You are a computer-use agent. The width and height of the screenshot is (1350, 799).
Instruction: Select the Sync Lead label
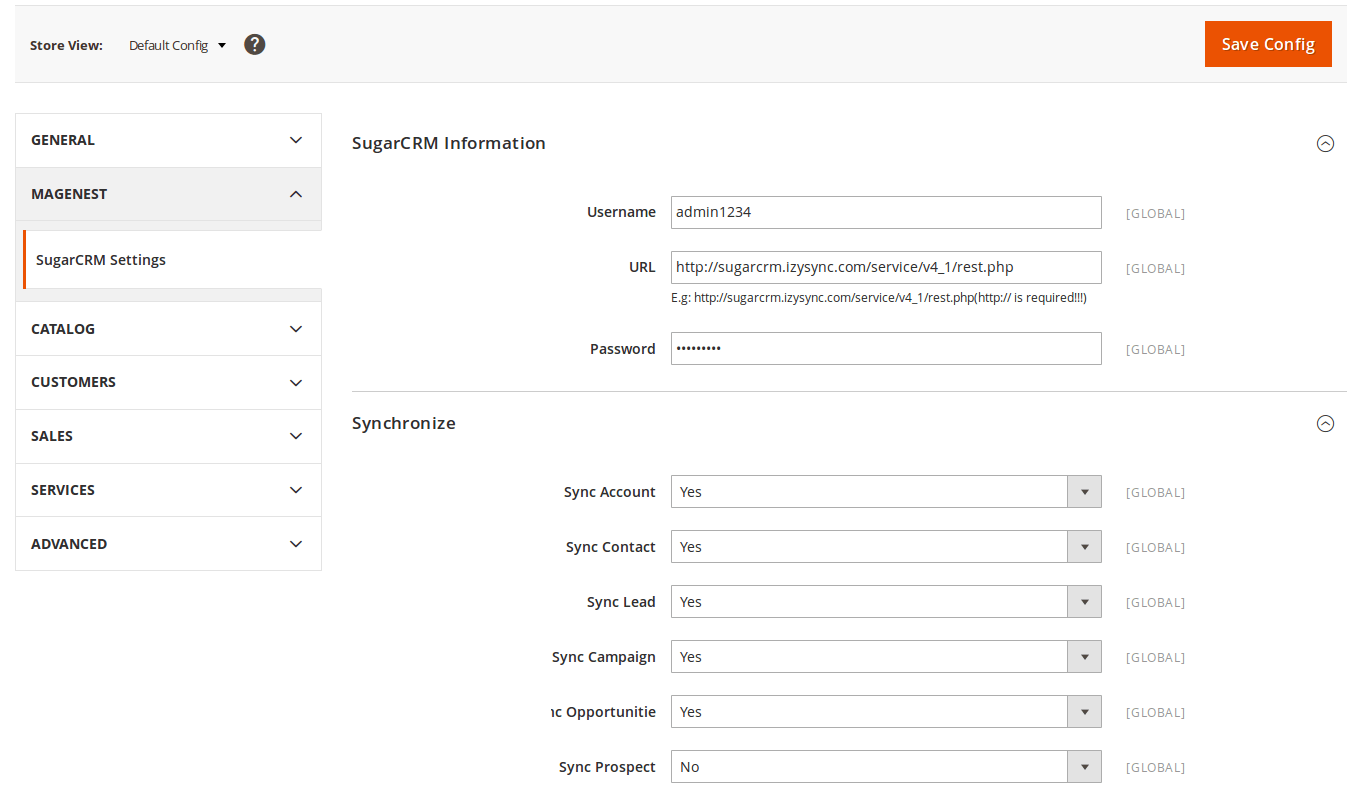click(x=621, y=602)
